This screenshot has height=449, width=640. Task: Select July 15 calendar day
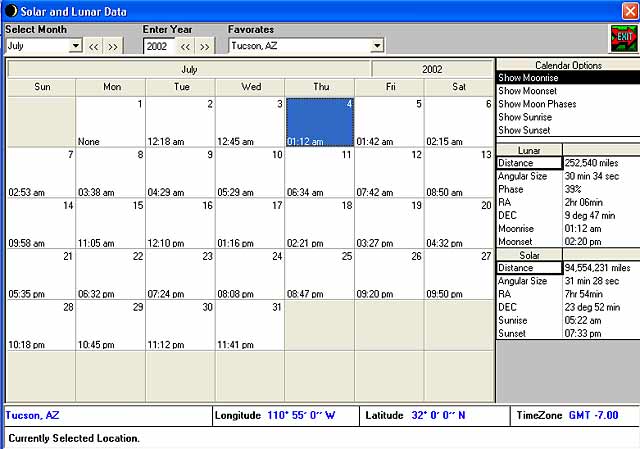pyautogui.click(x=110, y=224)
